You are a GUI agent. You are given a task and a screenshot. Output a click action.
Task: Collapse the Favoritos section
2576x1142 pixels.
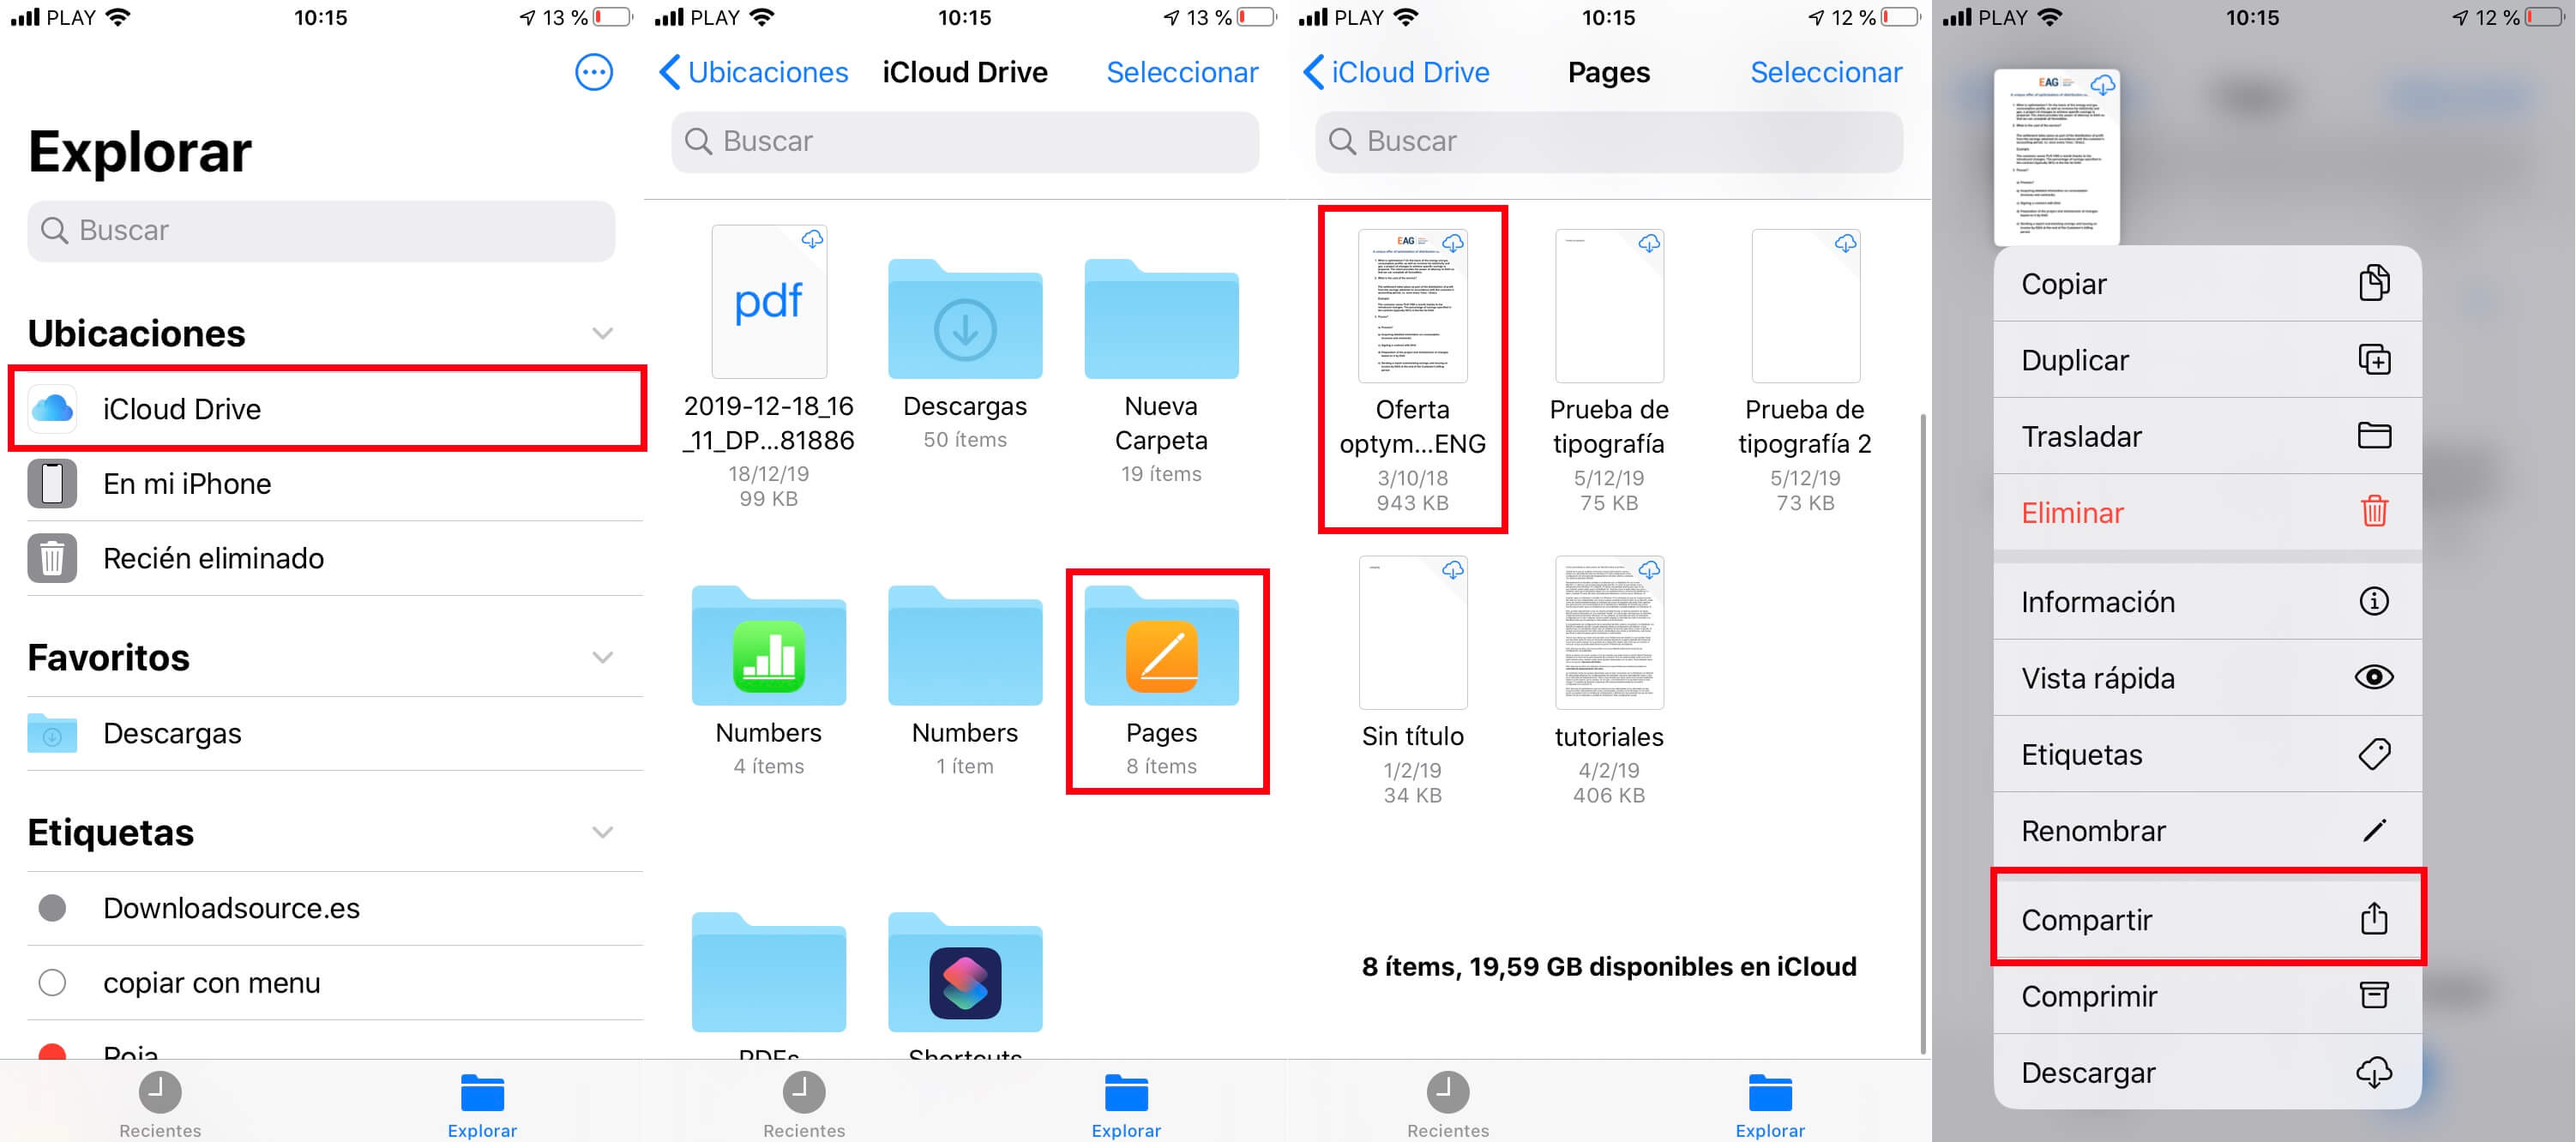click(602, 657)
